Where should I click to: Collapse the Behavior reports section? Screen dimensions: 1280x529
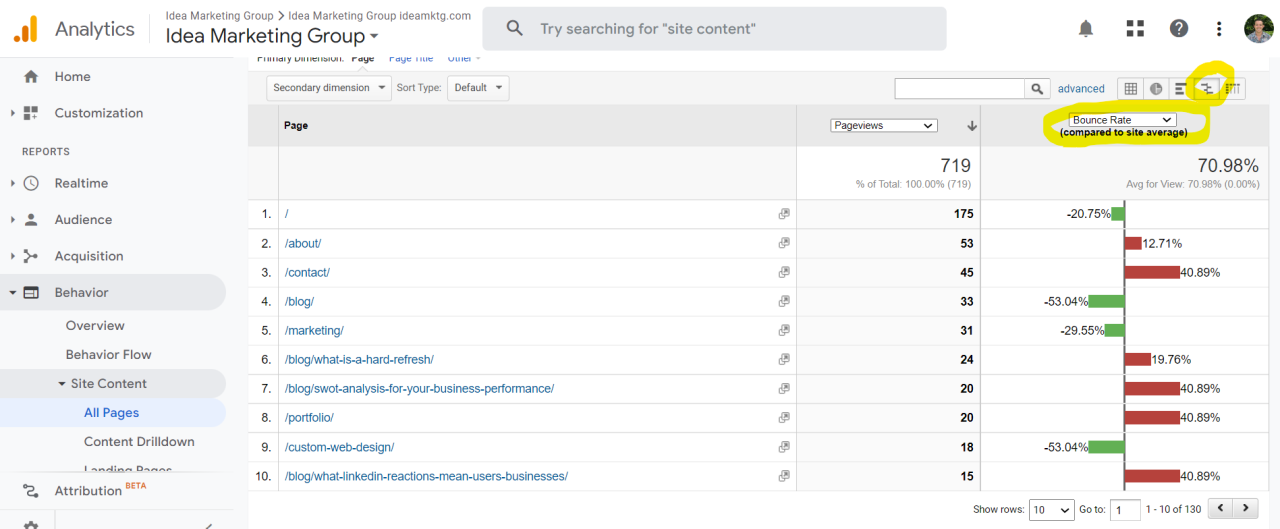[12, 293]
